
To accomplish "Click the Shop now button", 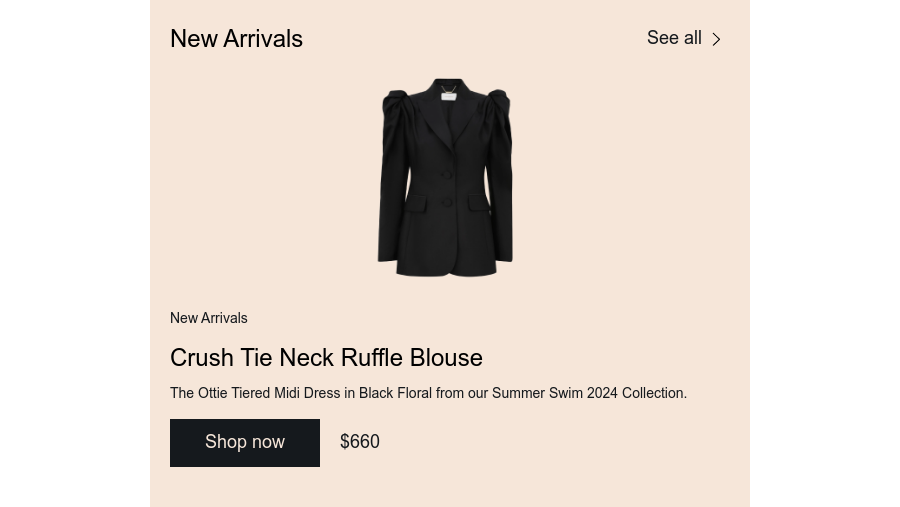I will [245, 443].
